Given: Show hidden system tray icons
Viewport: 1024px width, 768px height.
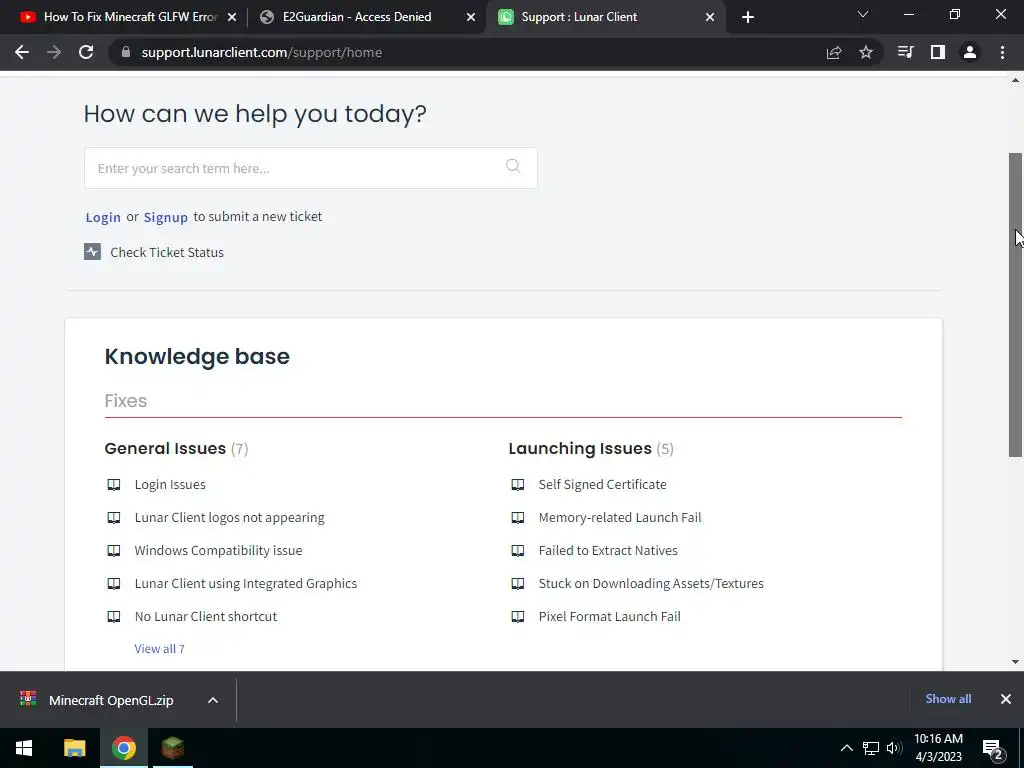Looking at the screenshot, I should (x=846, y=748).
